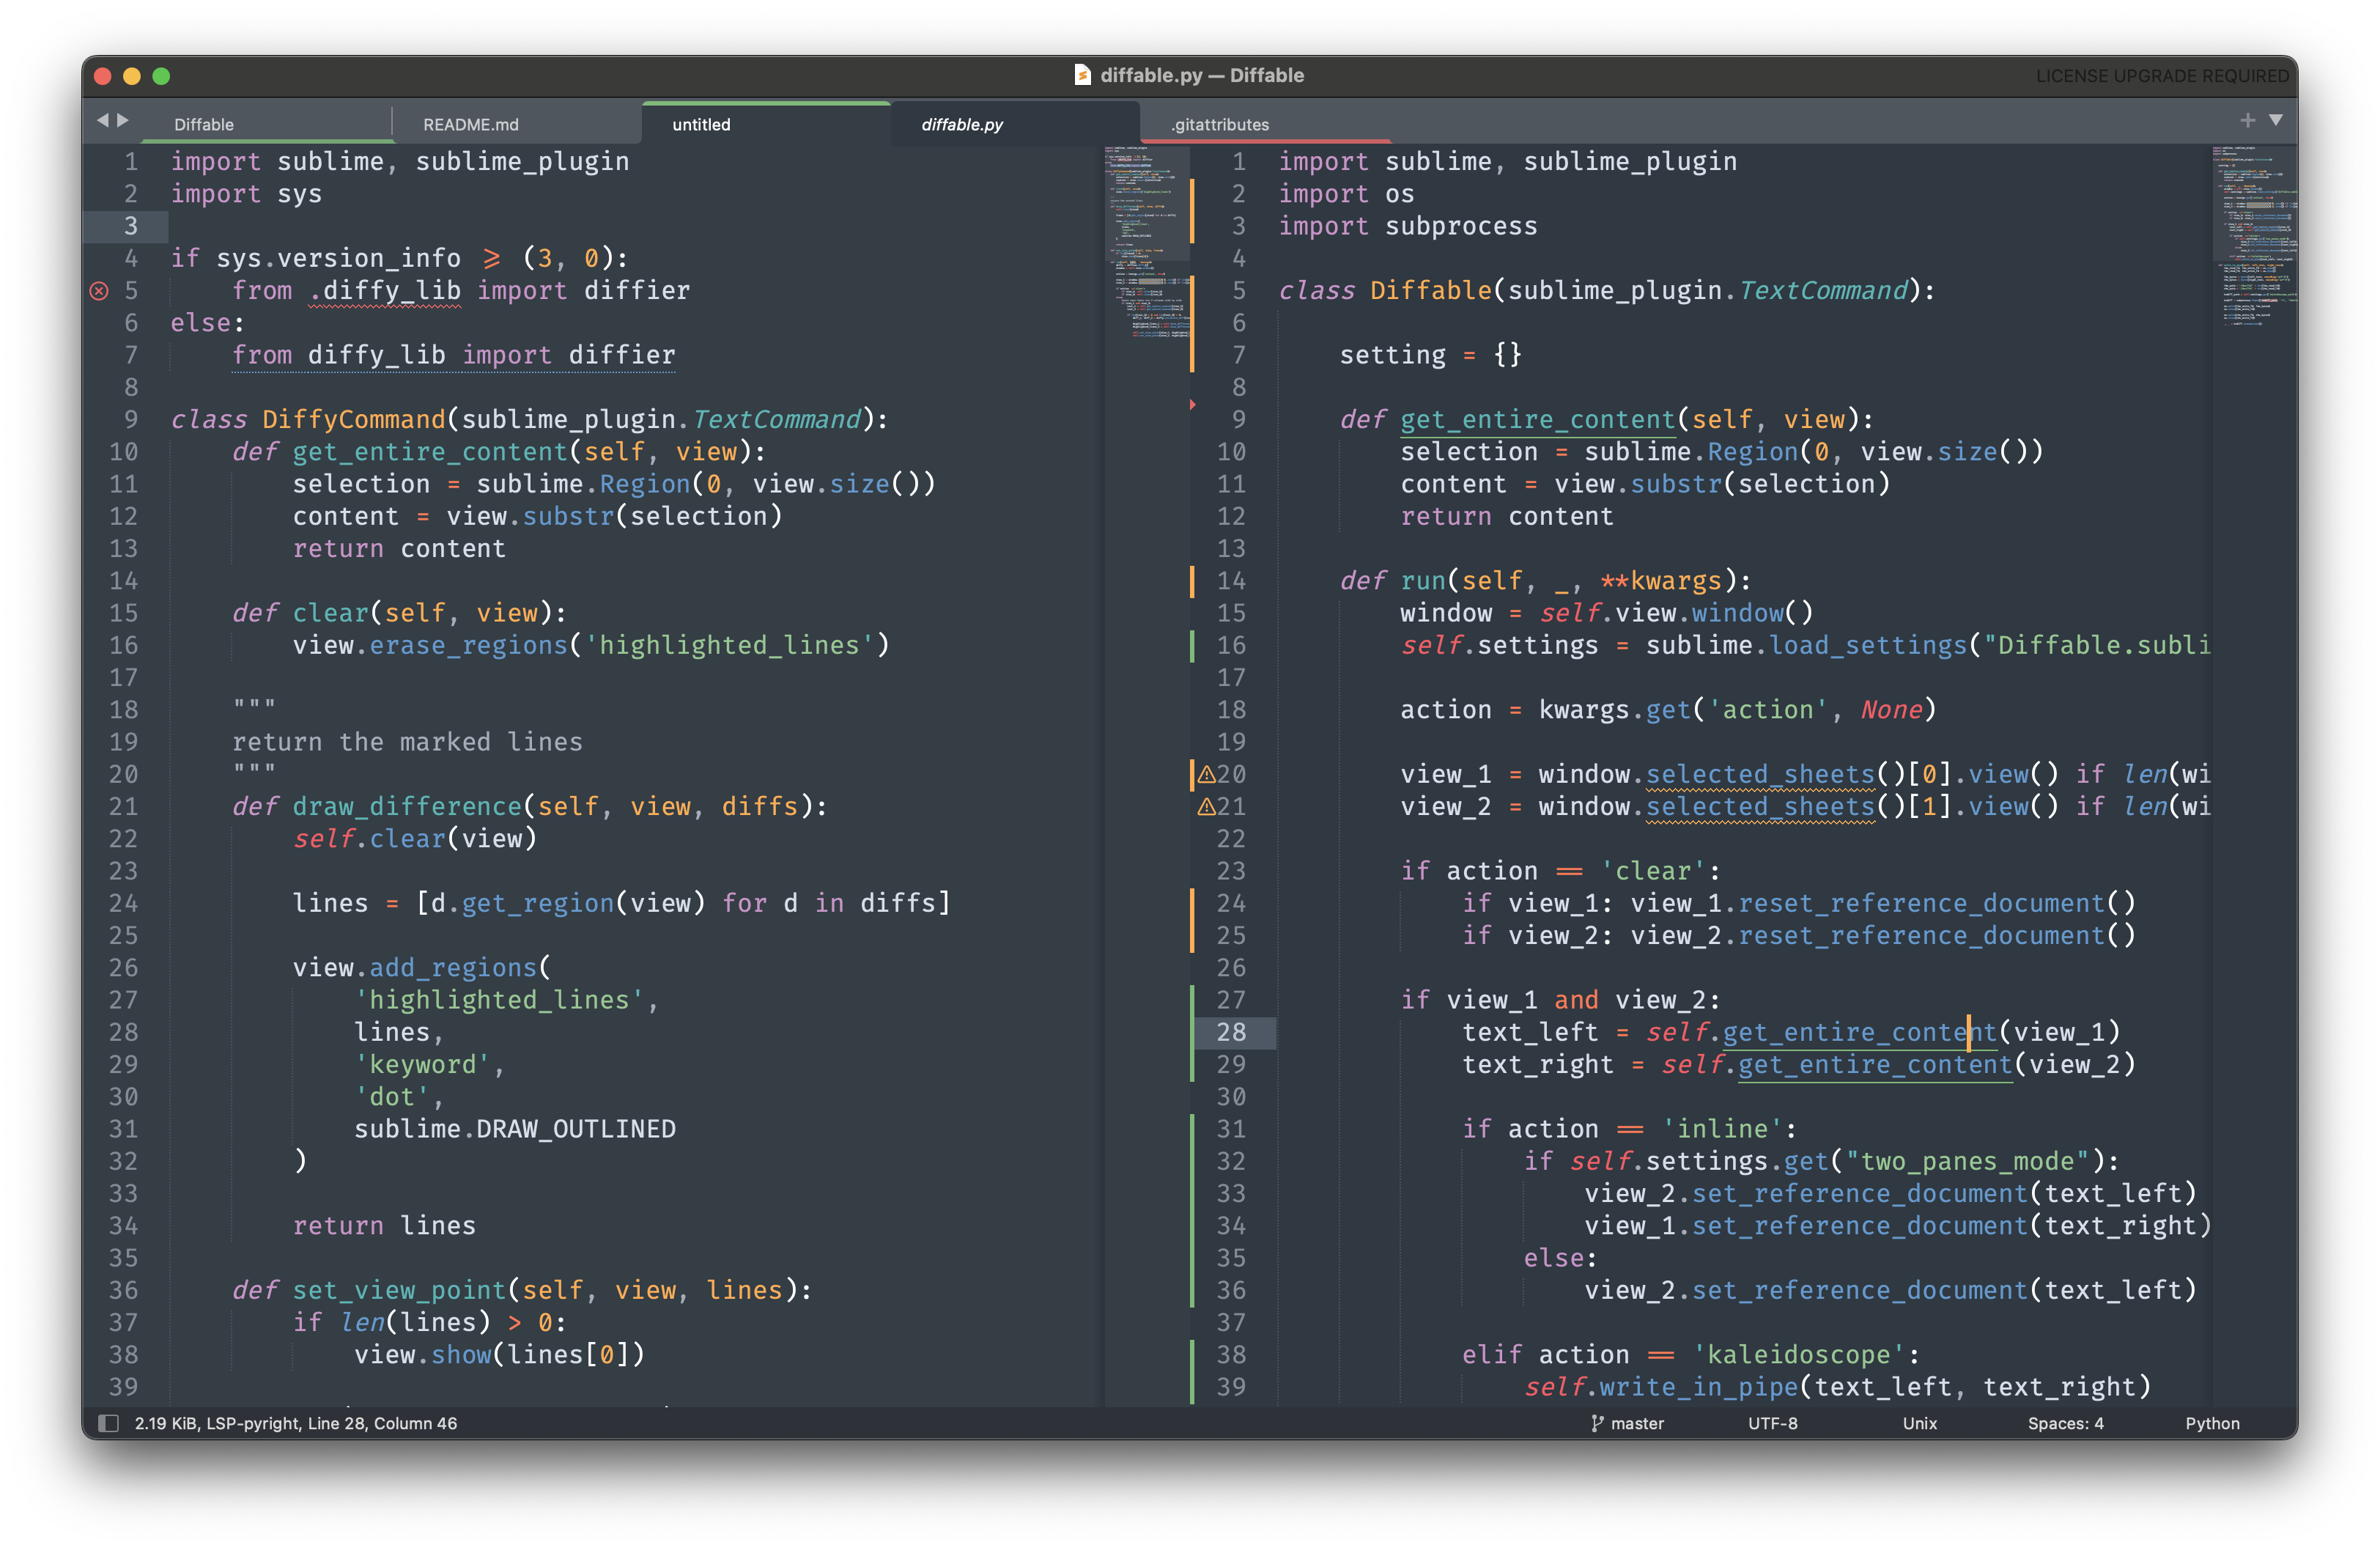The height and width of the screenshot is (1548, 2380).
Task: Switch to the .gitattributes tab
Action: click(x=1219, y=125)
